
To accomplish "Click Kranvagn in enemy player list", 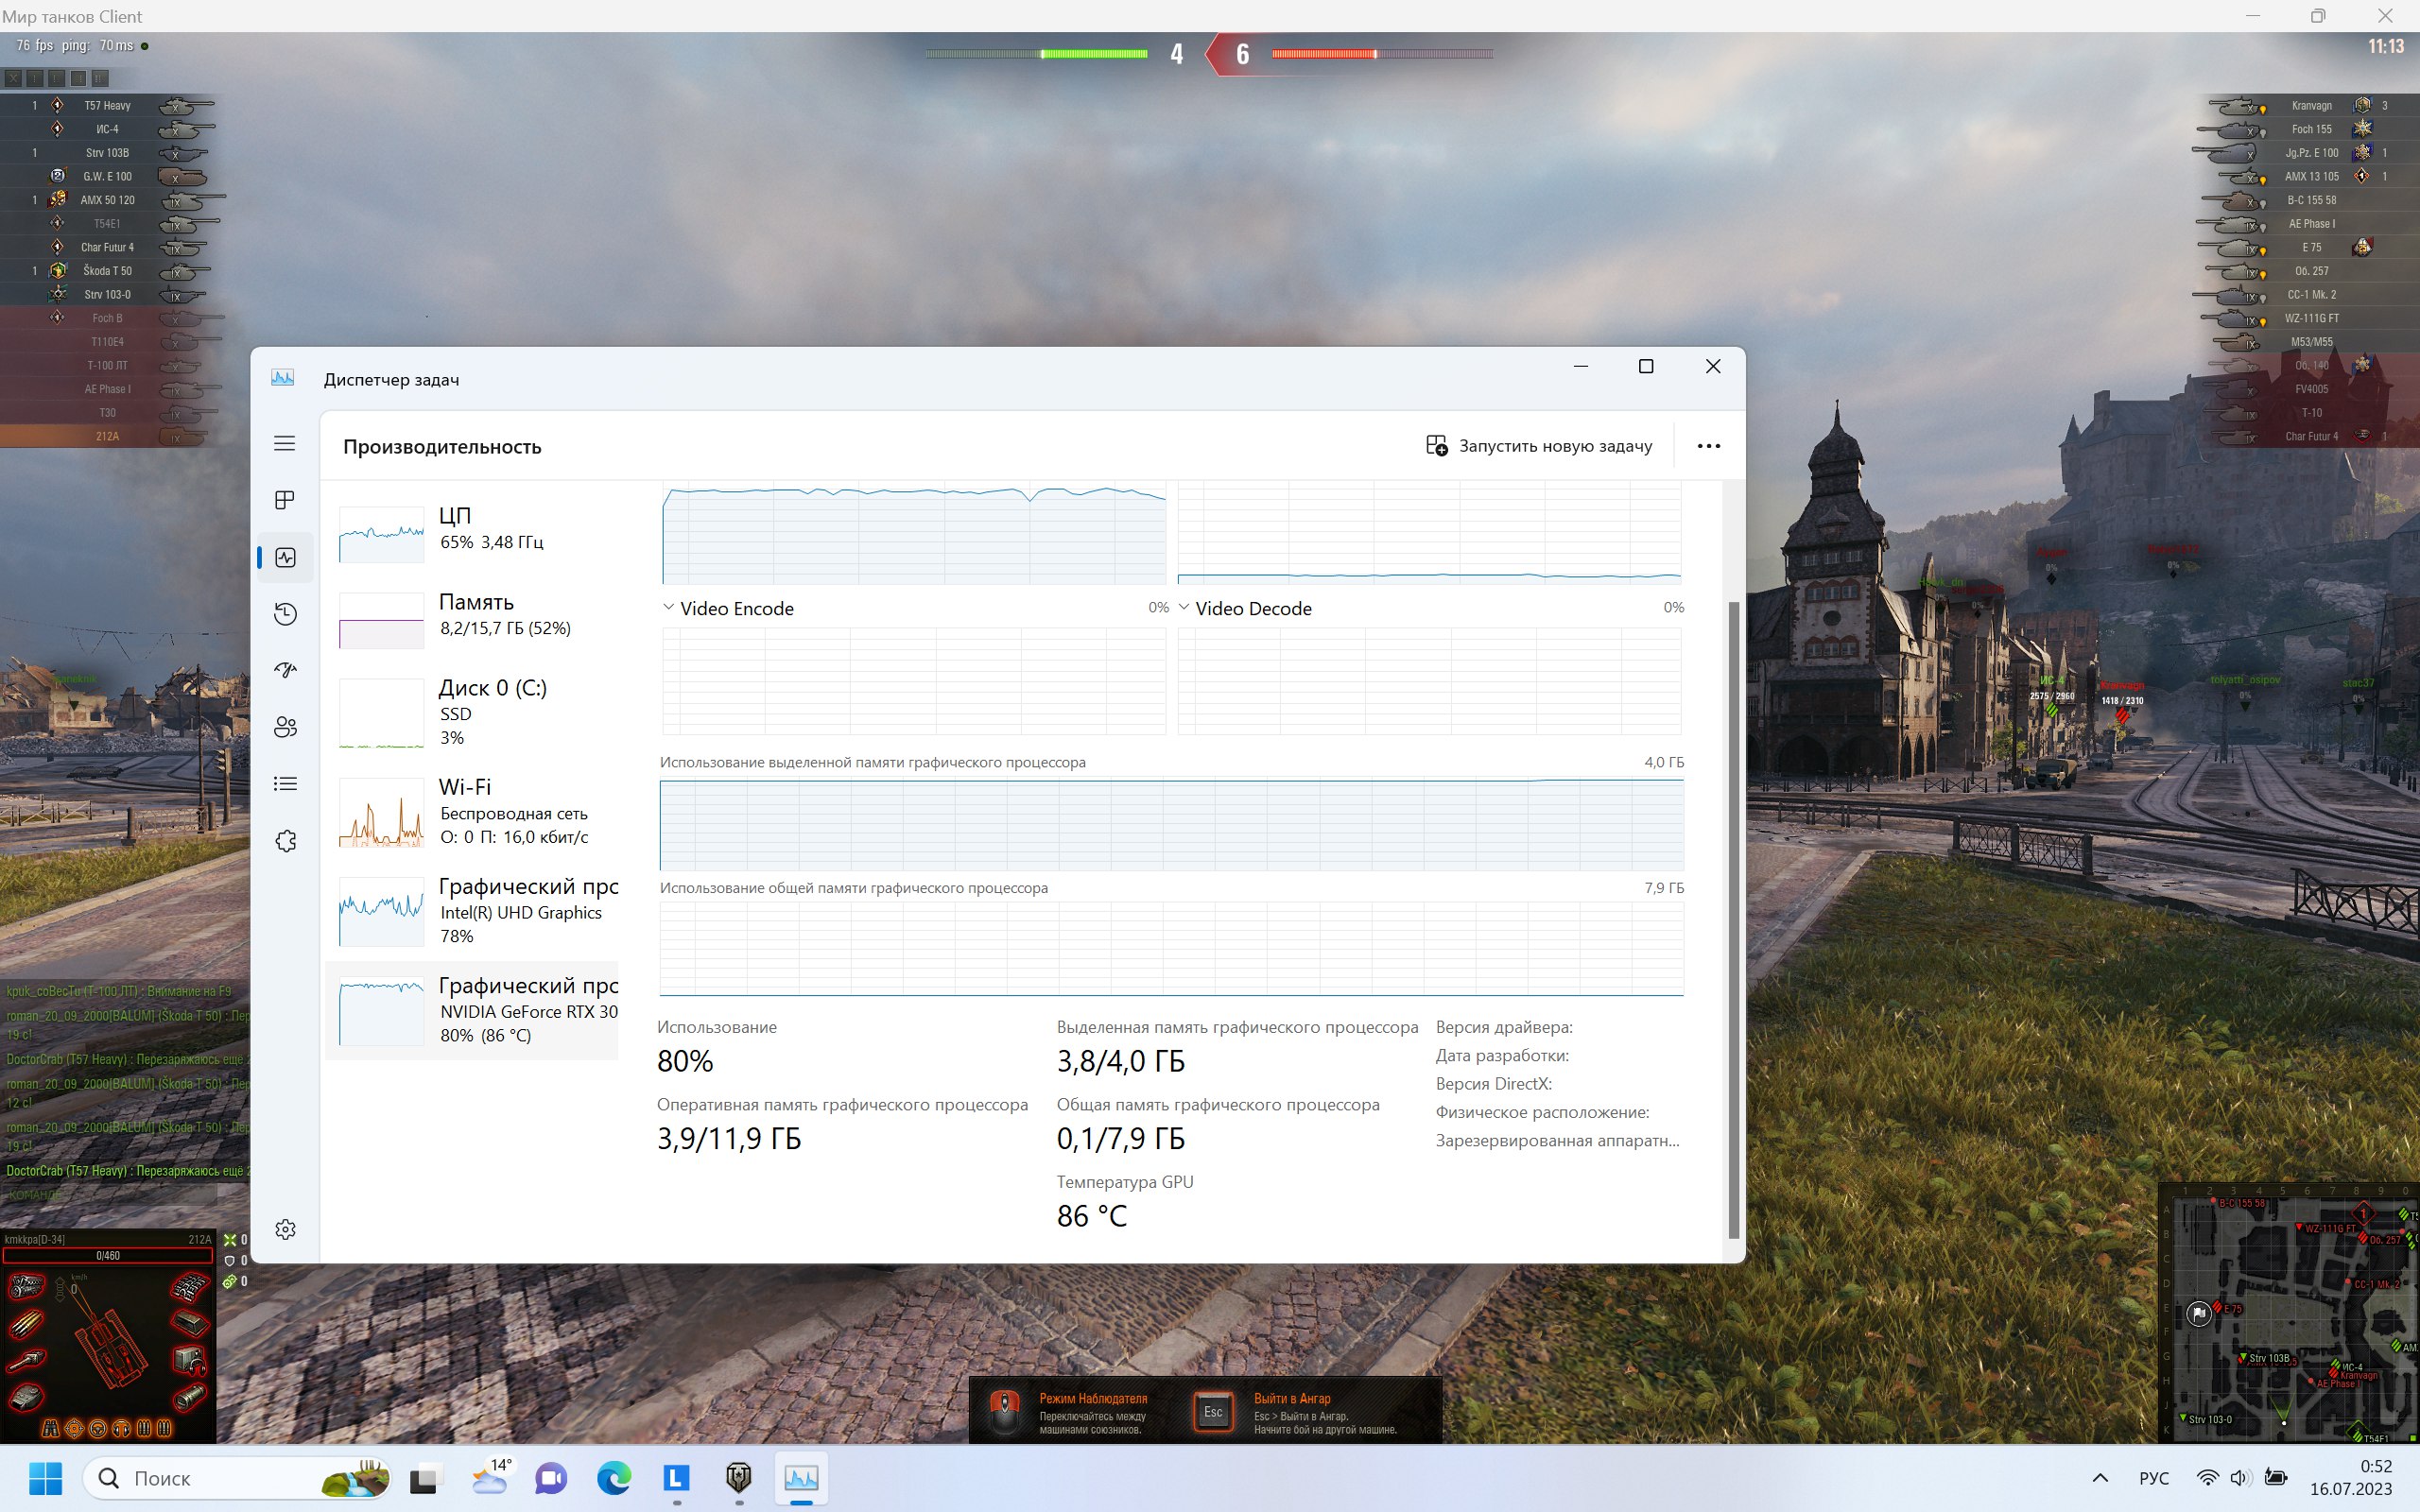I will 2311,105.
